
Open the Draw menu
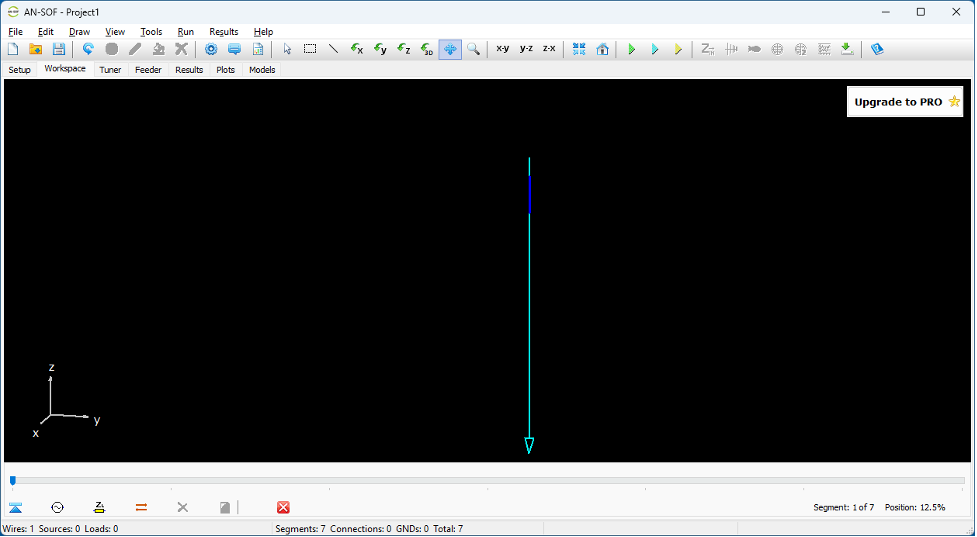(x=79, y=32)
